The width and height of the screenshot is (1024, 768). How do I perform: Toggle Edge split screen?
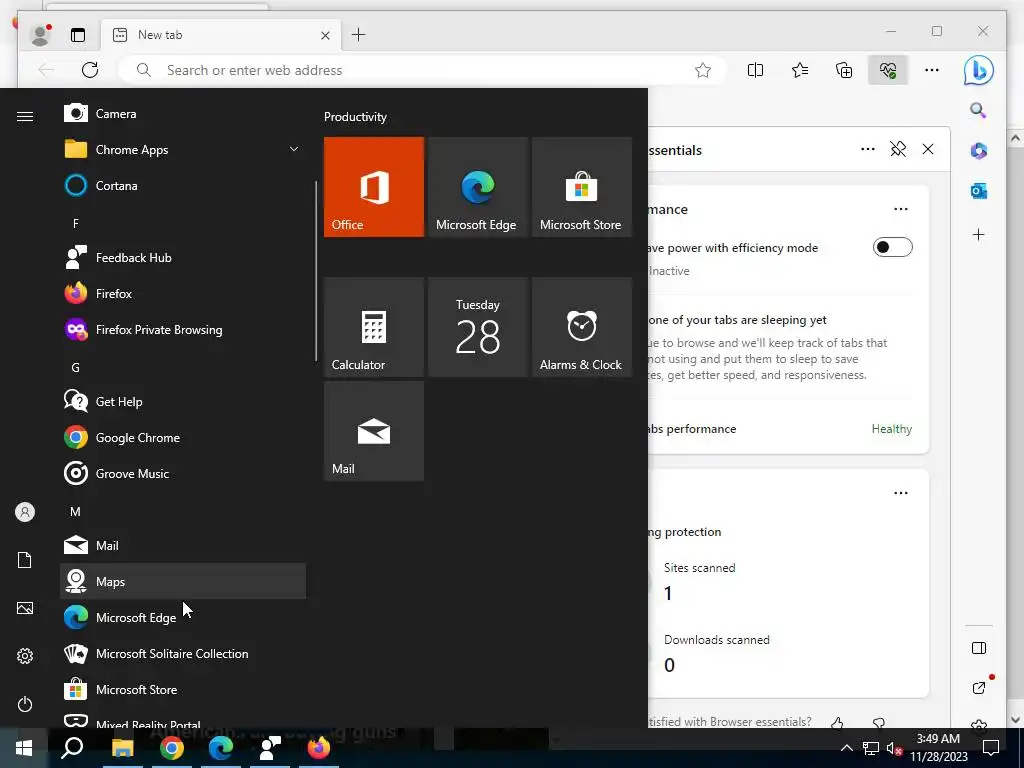(x=755, y=70)
